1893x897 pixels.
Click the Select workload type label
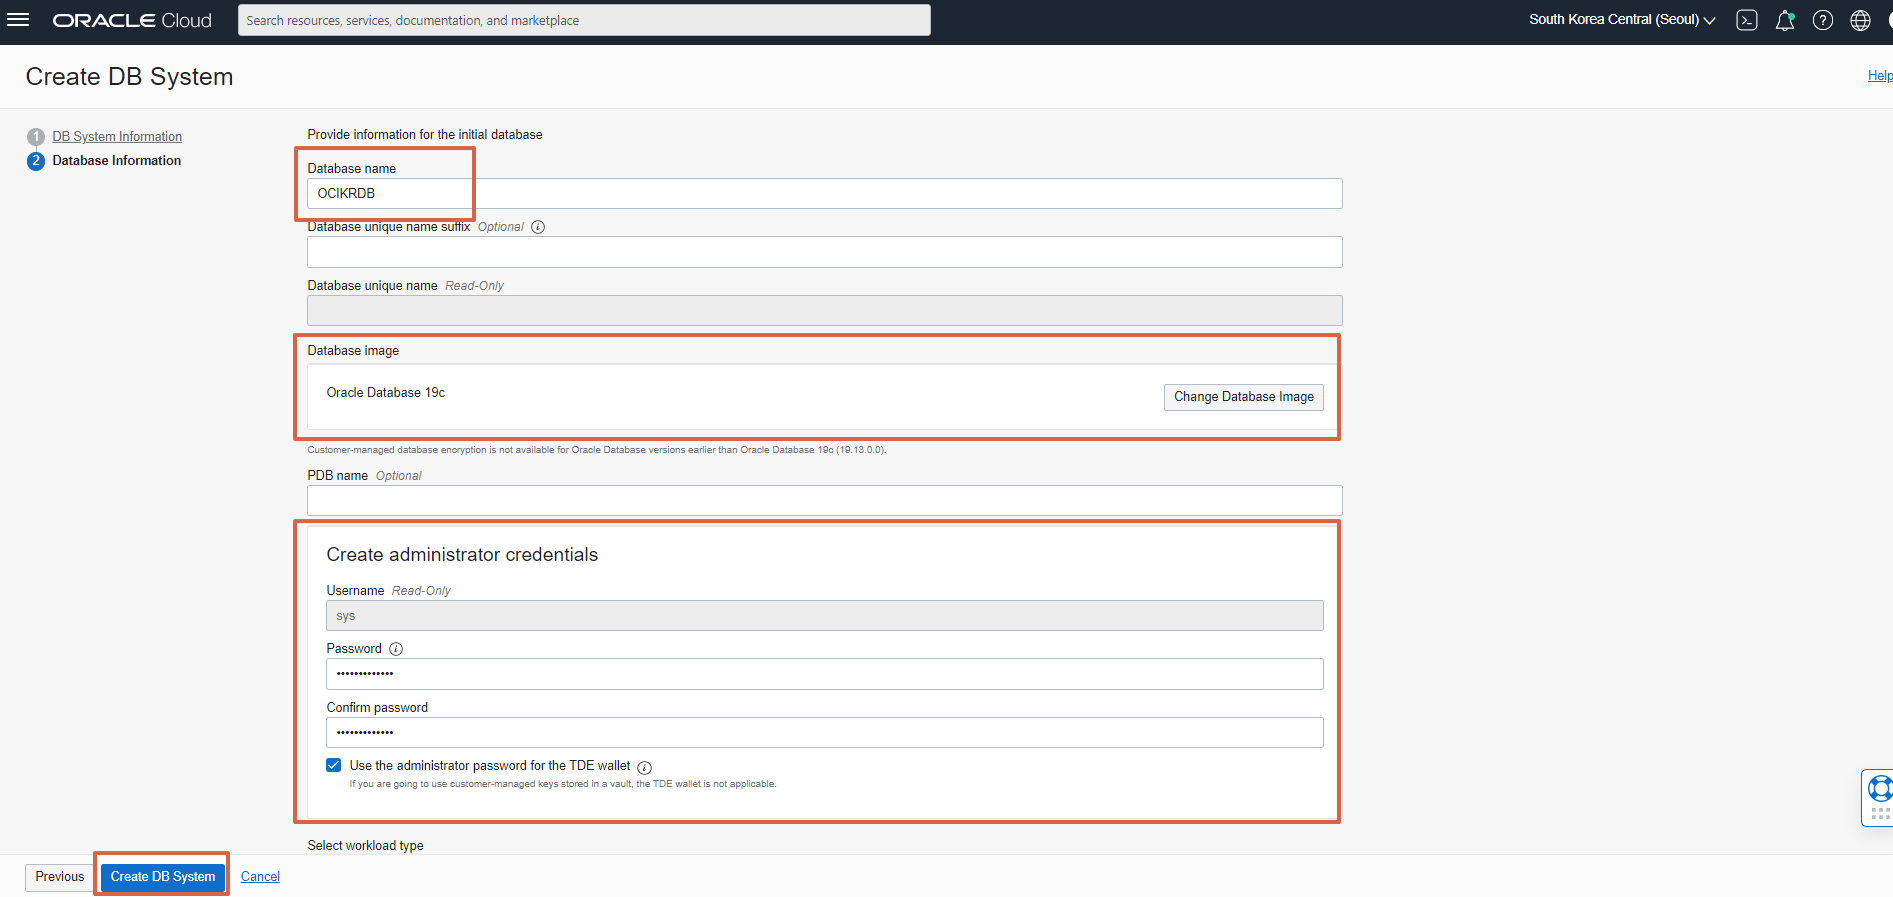pos(365,845)
